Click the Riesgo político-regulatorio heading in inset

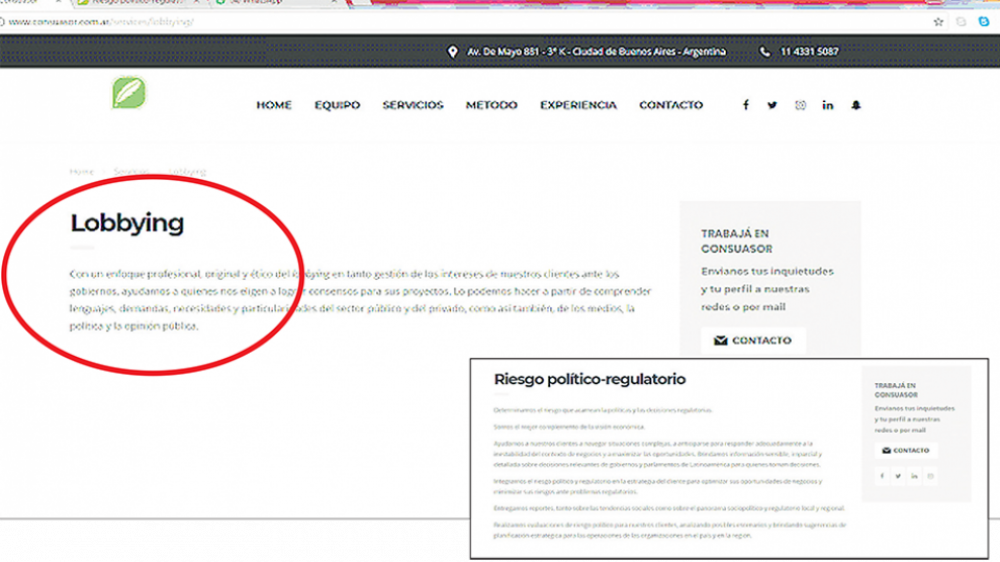coord(589,380)
